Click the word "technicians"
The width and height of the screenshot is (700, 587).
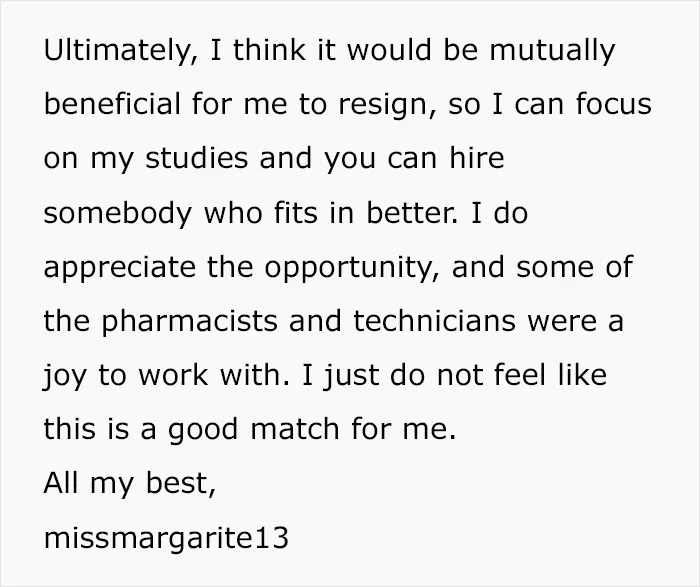click(x=434, y=321)
